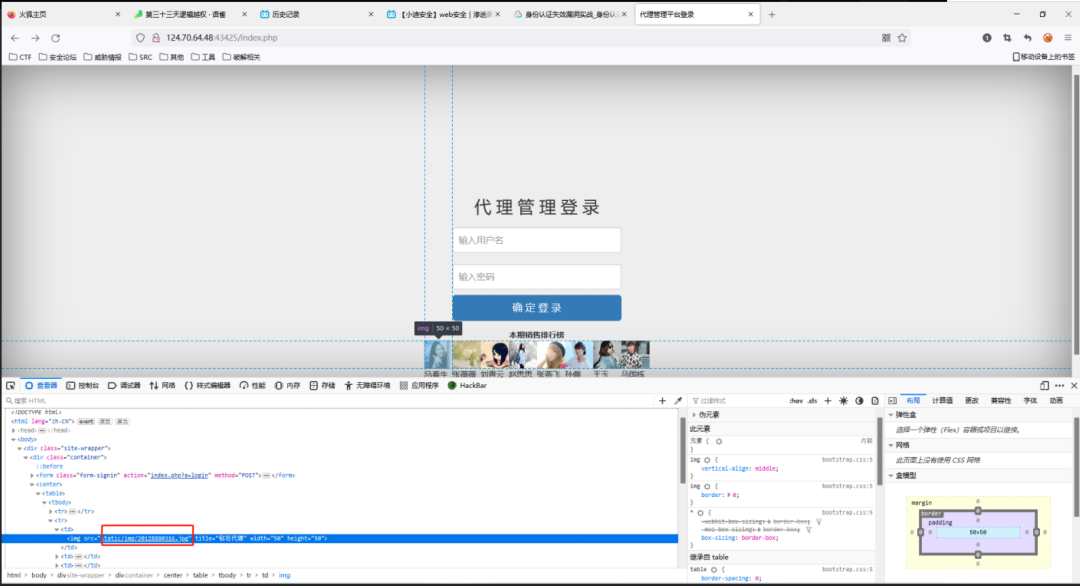Open the 调试器 debugger tab
The height and width of the screenshot is (586, 1080).
124,386
